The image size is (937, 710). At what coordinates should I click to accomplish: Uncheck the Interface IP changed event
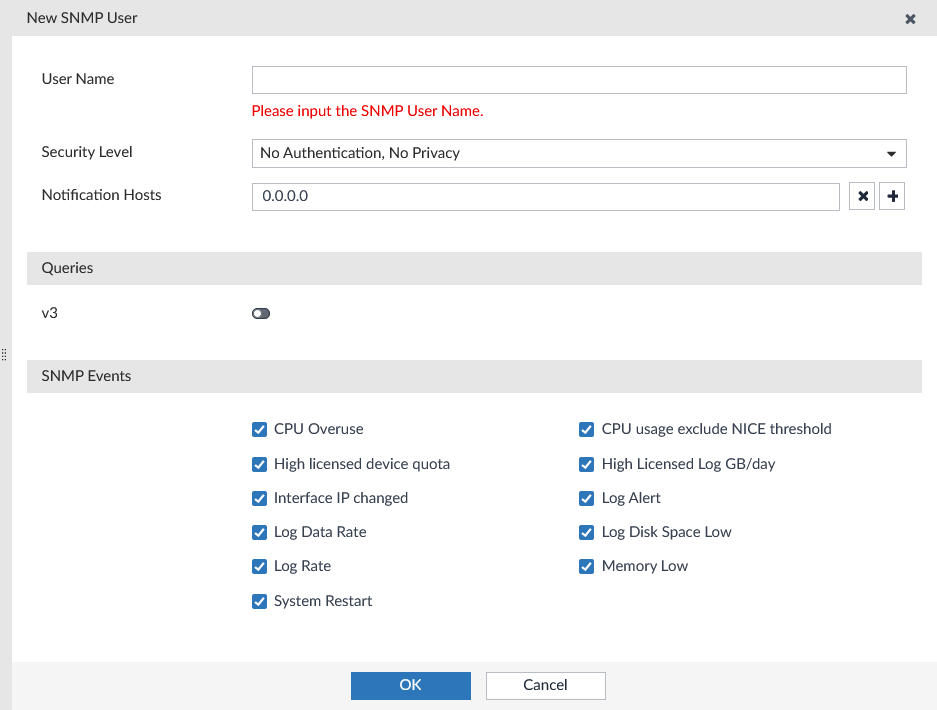pos(259,498)
